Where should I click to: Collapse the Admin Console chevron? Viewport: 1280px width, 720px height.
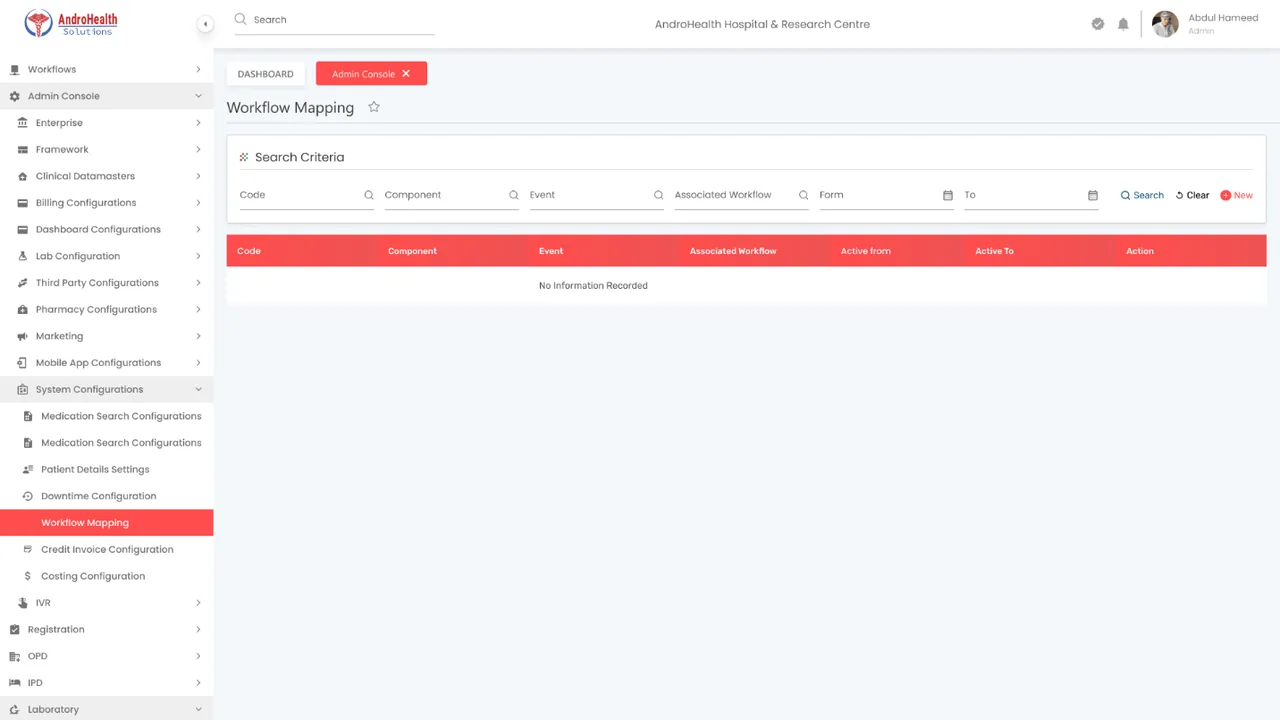(x=198, y=96)
